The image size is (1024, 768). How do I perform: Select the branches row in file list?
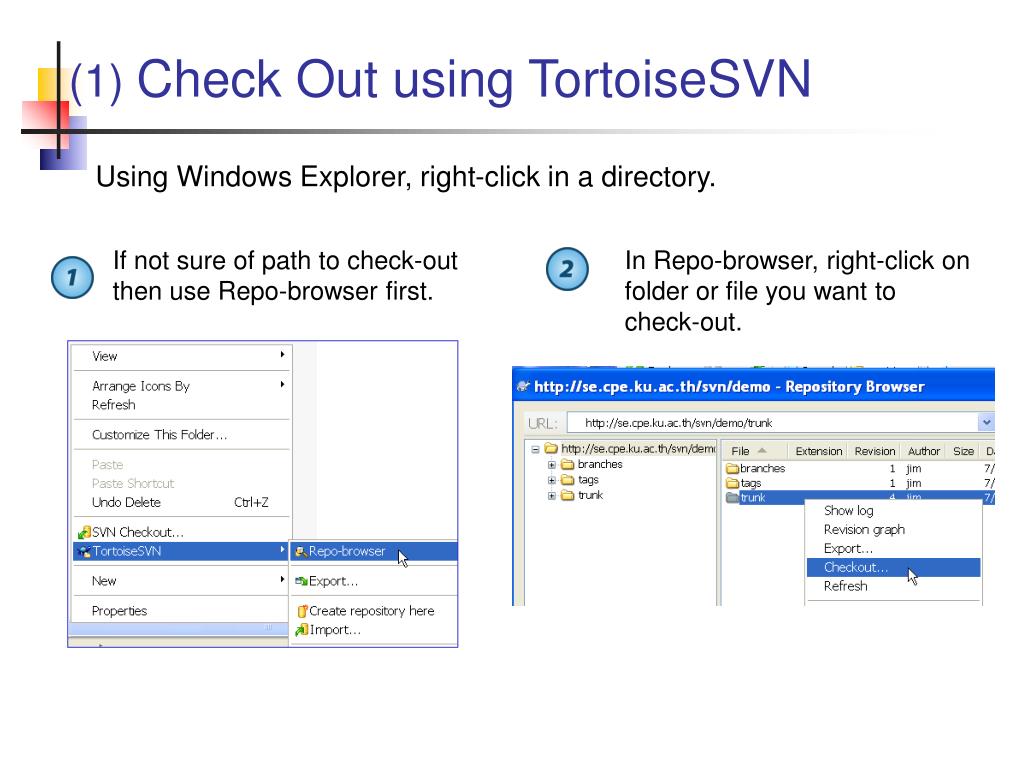click(x=859, y=468)
